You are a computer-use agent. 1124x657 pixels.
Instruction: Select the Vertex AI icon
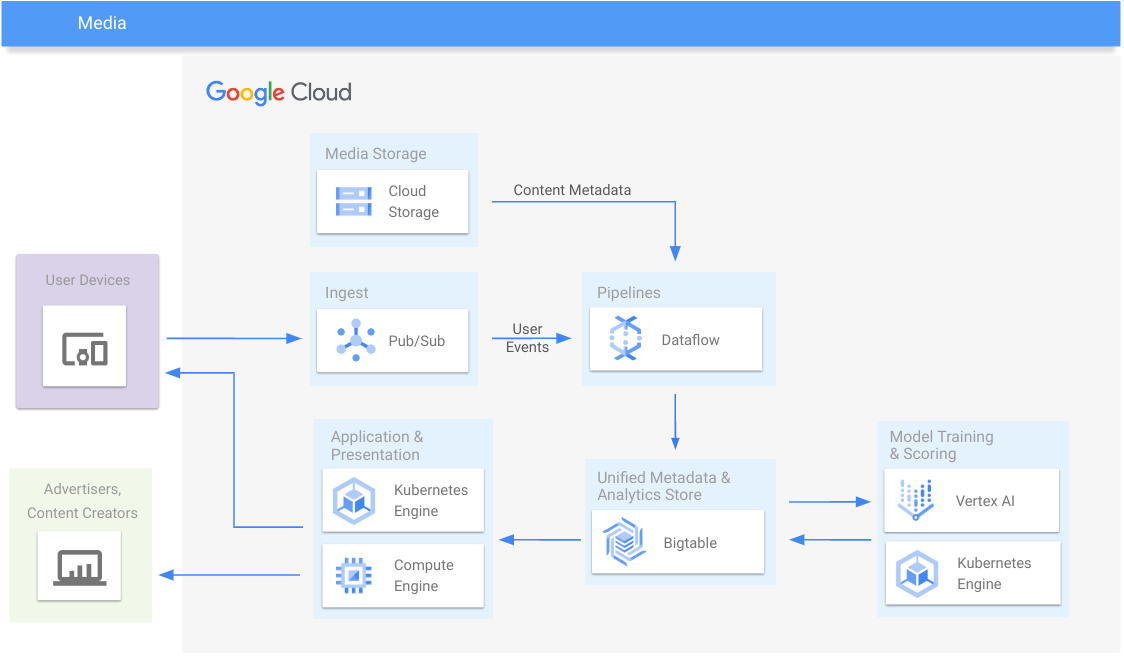[x=916, y=500]
